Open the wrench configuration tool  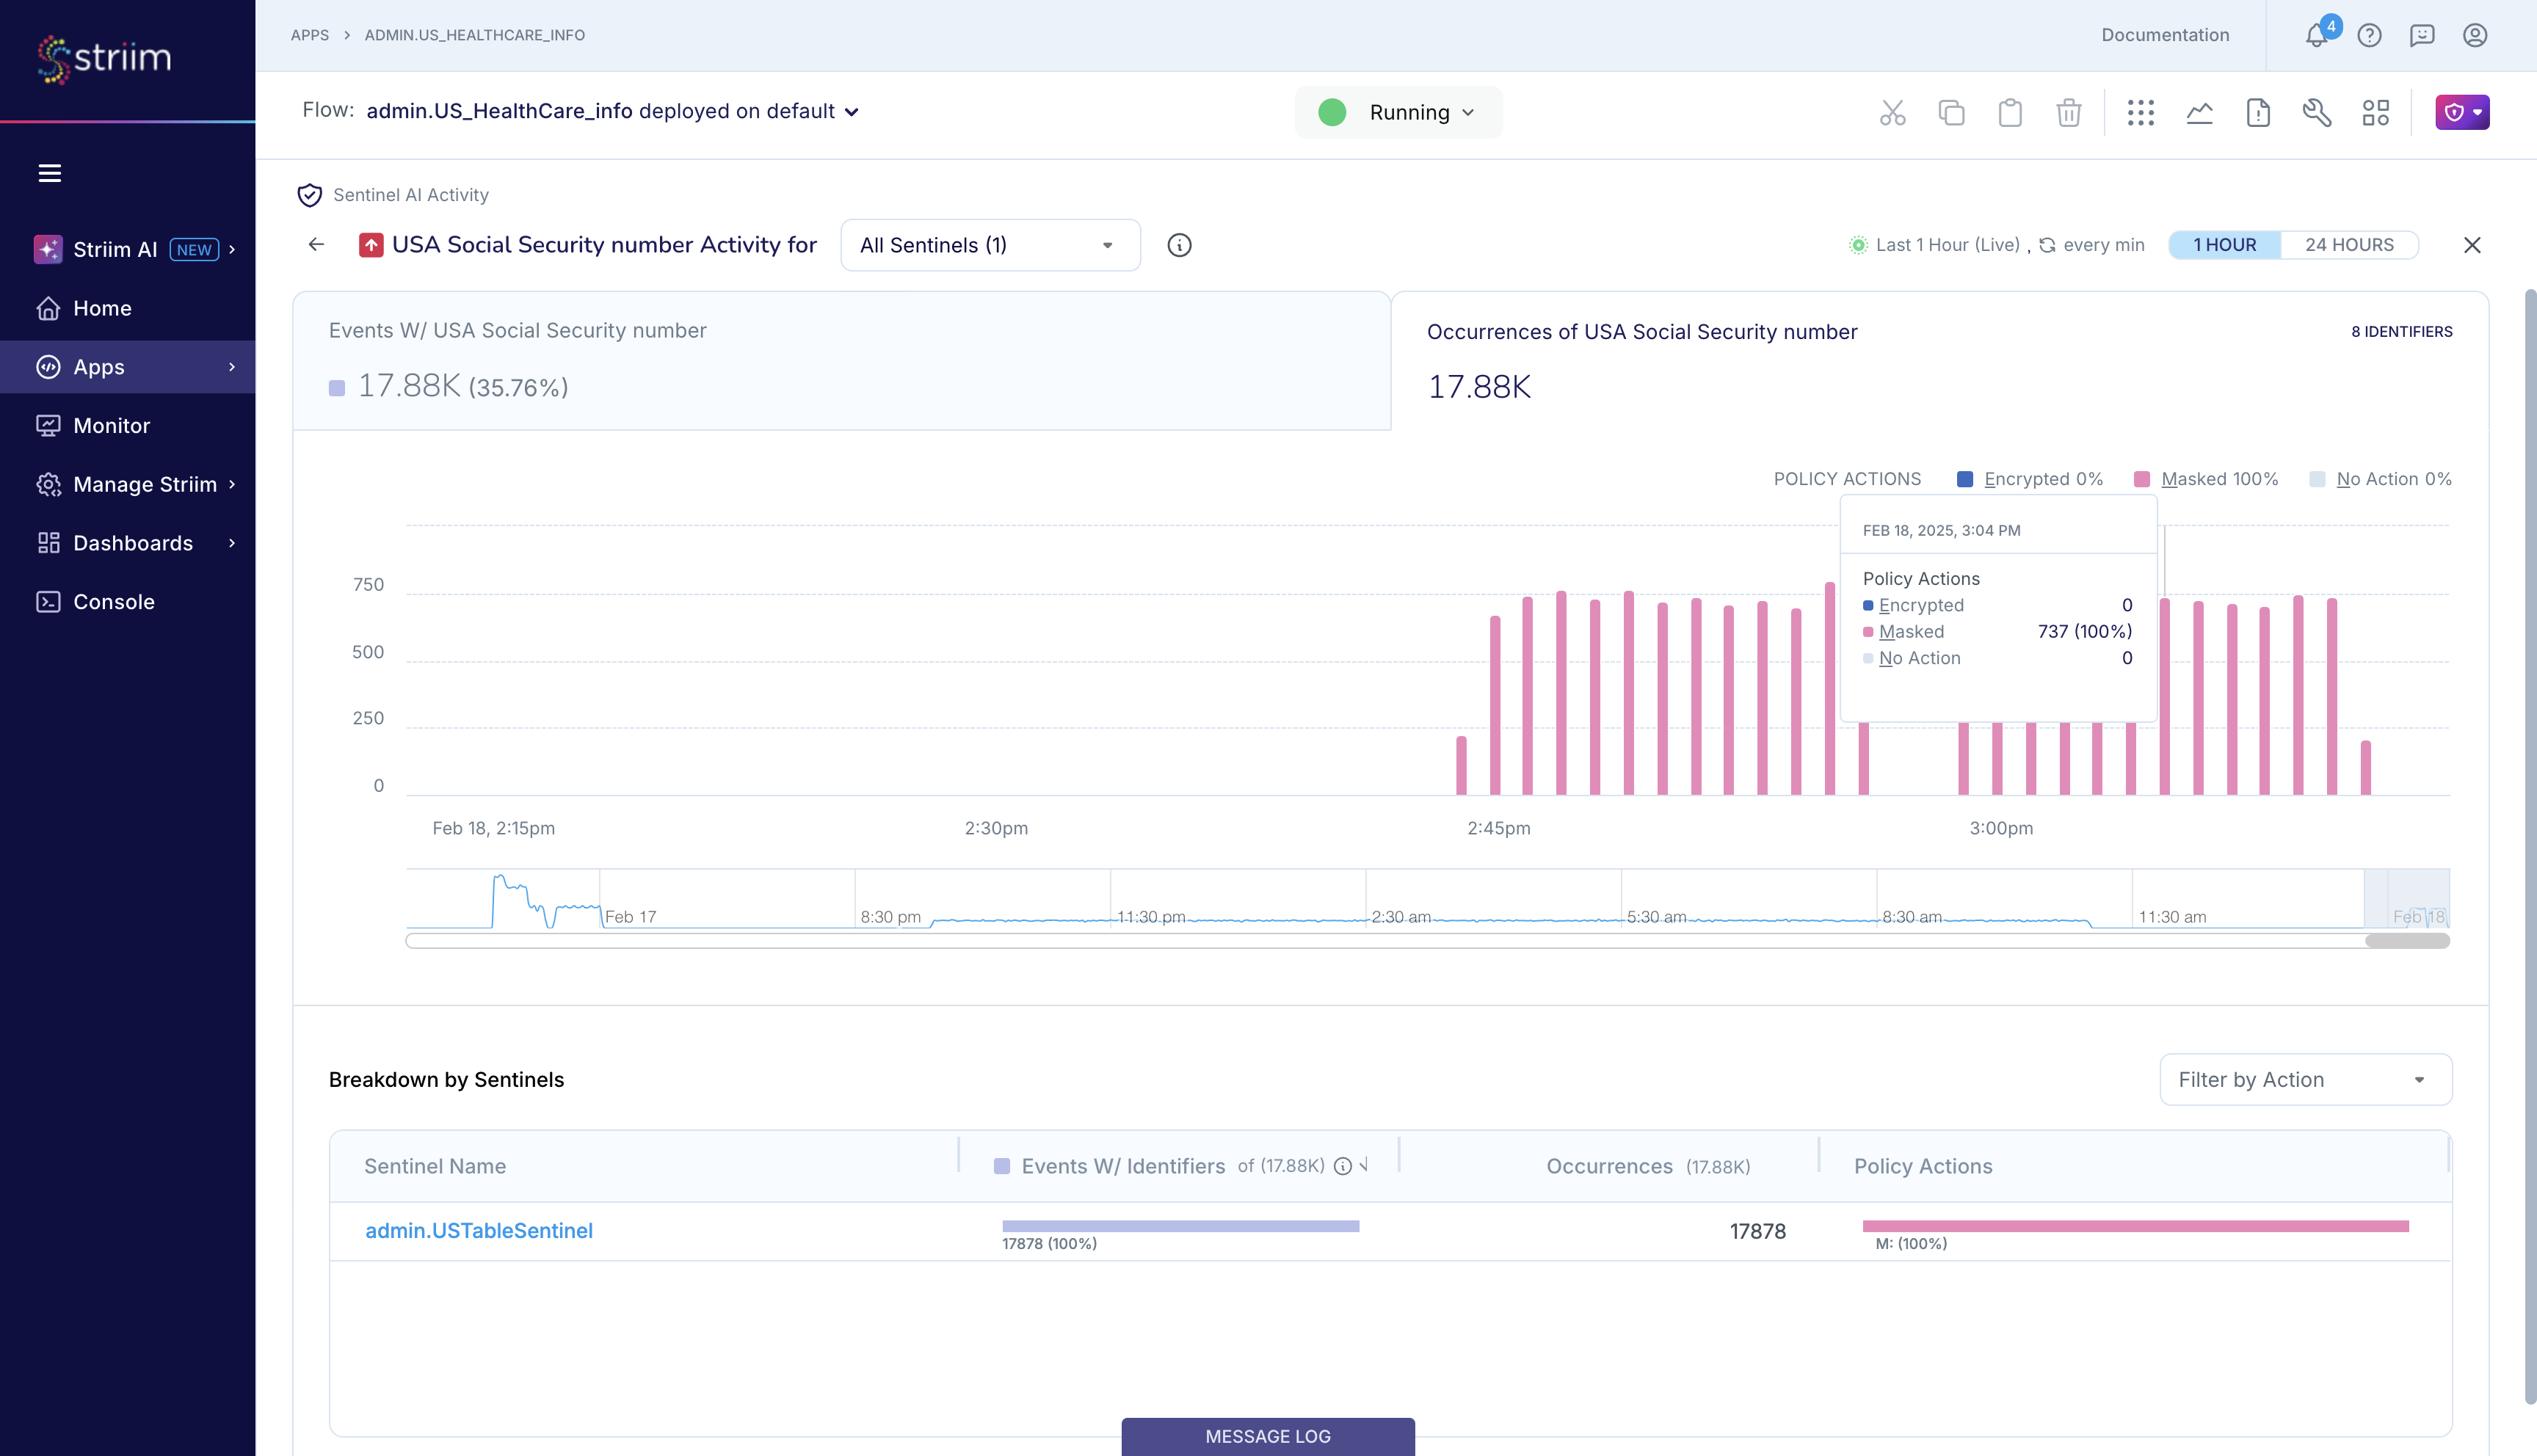[x=2317, y=112]
